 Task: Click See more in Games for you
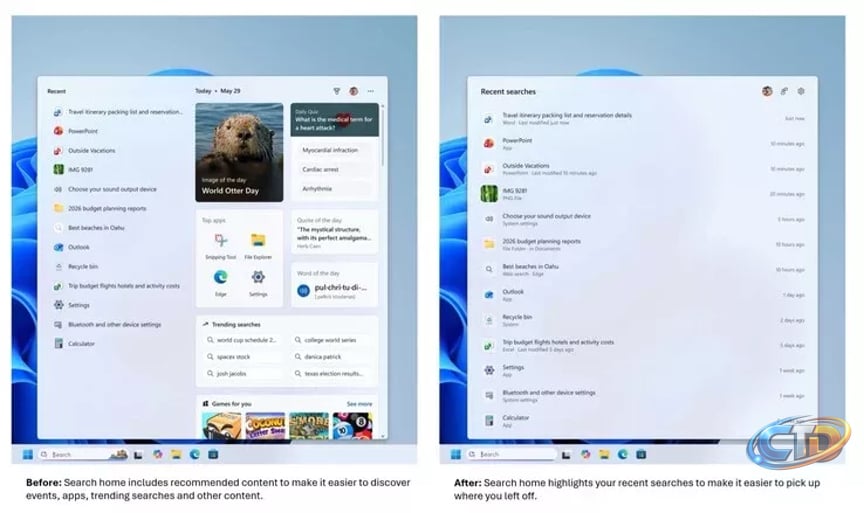coord(359,404)
